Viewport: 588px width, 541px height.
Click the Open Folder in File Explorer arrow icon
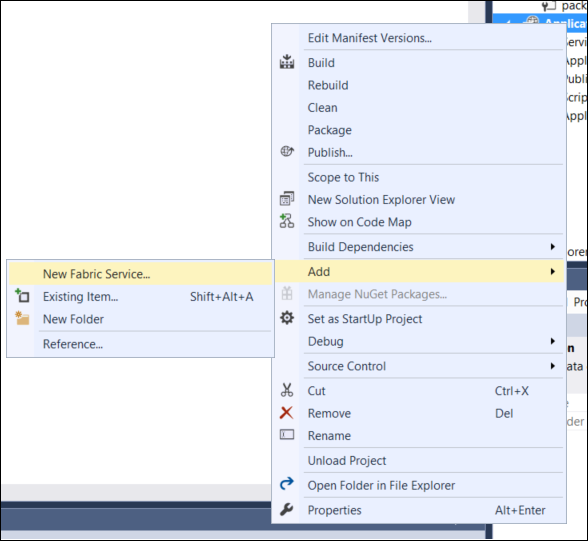[287, 484]
